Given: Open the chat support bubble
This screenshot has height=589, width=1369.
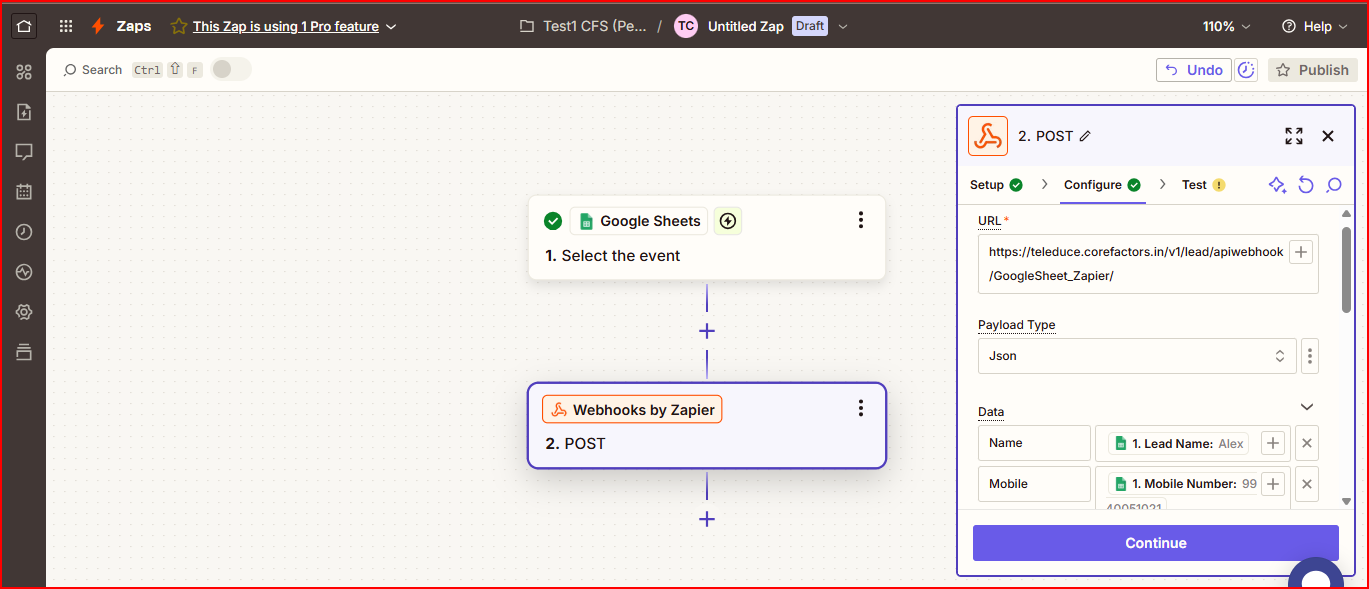Looking at the screenshot, I should 1315,573.
